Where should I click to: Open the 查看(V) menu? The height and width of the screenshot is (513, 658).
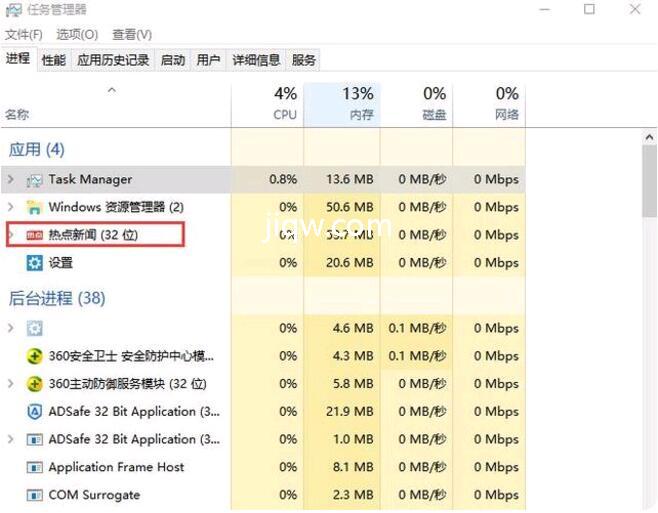pyautogui.click(x=132, y=35)
